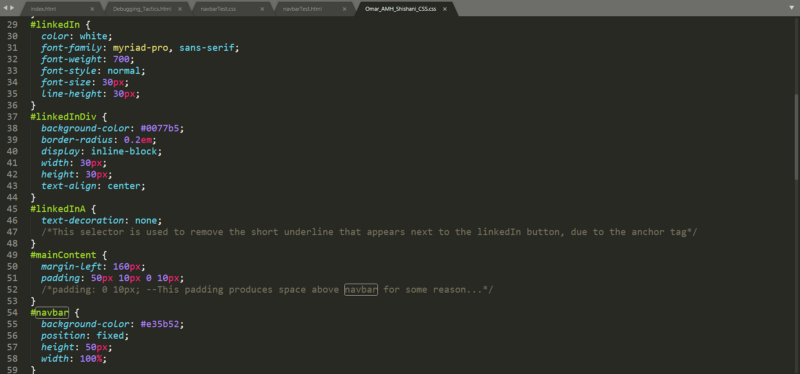Open the tab list dropdown arrow
Image resolution: width=800 pixels, height=374 pixels.
click(x=792, y=8)
